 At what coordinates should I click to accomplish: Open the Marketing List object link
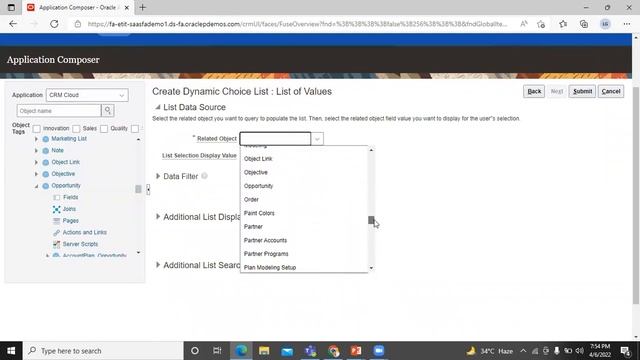(x=69, y=139)
